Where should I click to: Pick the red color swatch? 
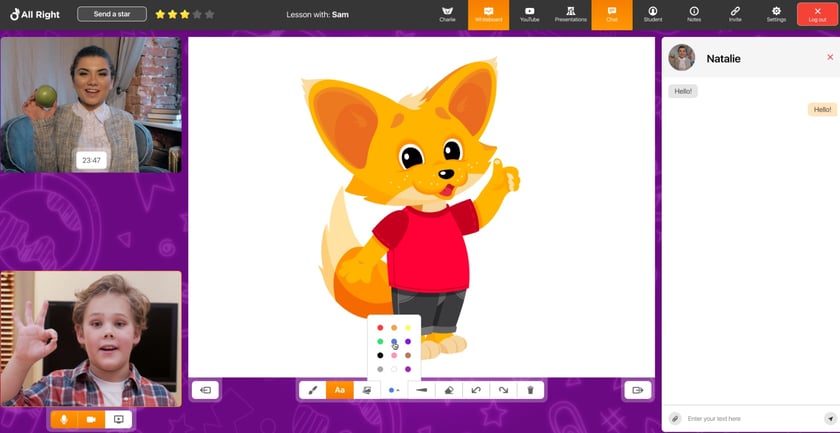[x=380, y=328]
